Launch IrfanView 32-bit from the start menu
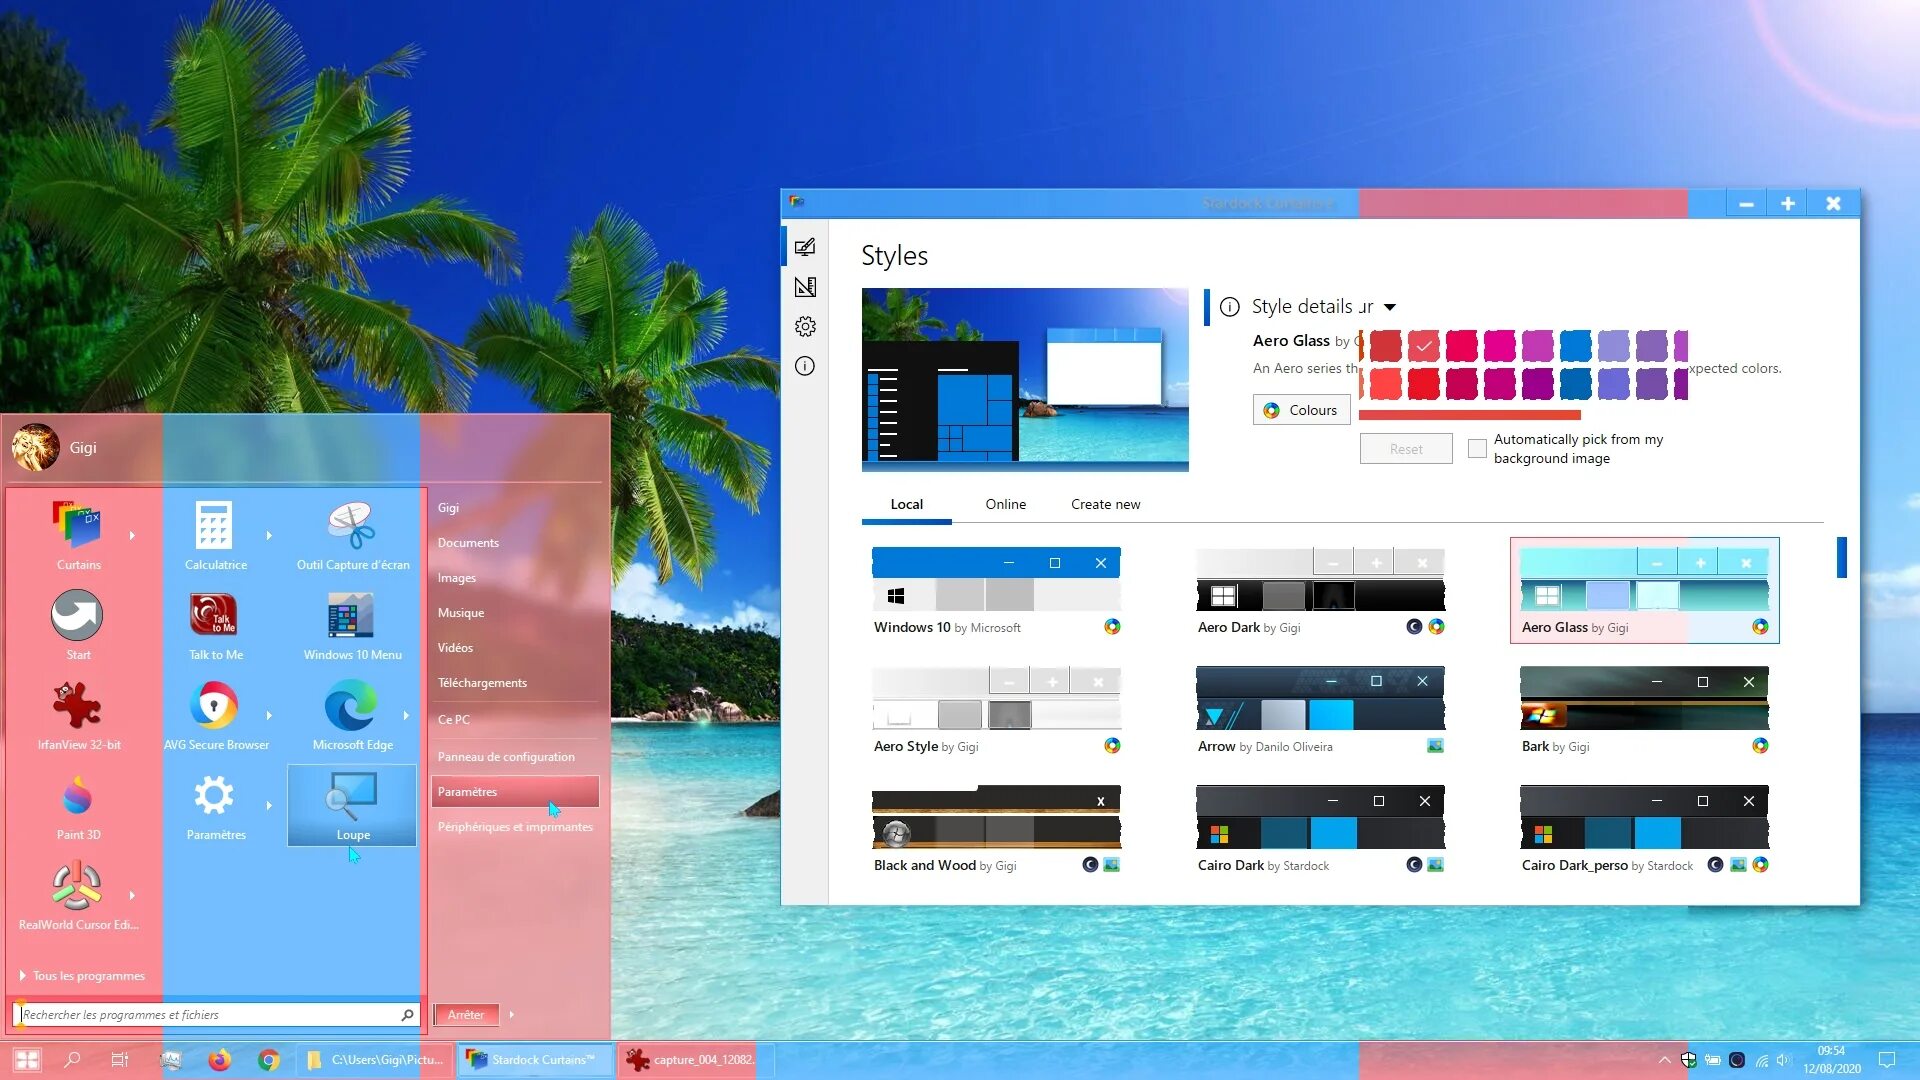1920x1080 pixels. pos(78,715)
